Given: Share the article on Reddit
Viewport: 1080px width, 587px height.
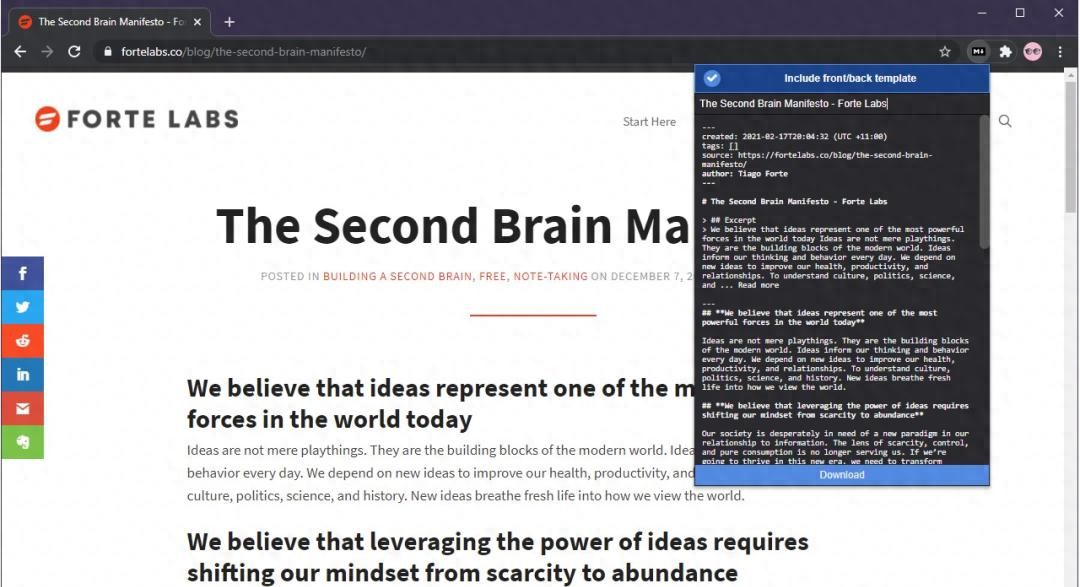Looking at the screenshot, I should click(x=23, y=341).
